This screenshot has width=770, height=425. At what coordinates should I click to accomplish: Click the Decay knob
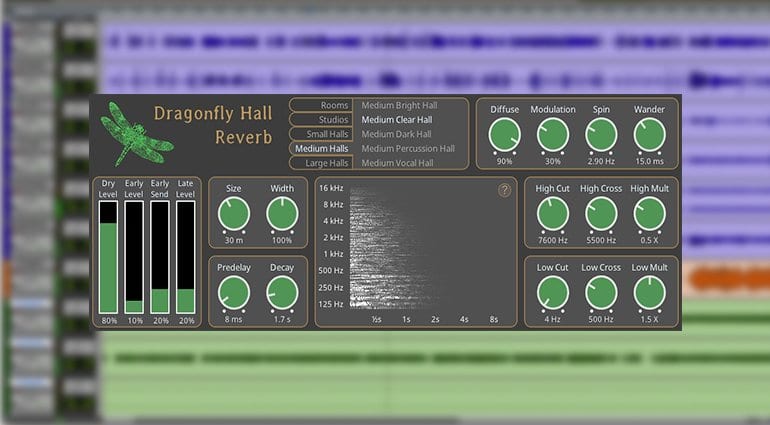[282, 293]
